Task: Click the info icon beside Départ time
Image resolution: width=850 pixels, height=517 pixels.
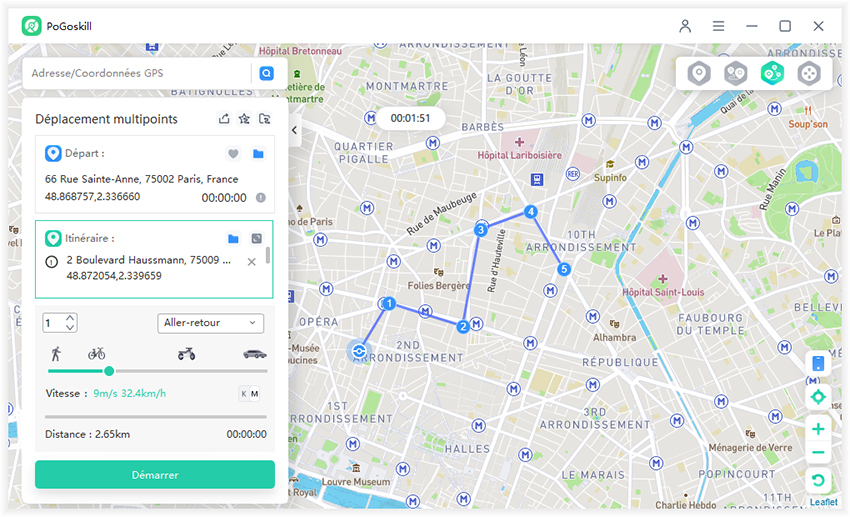Action: click(x=261, y=198)
